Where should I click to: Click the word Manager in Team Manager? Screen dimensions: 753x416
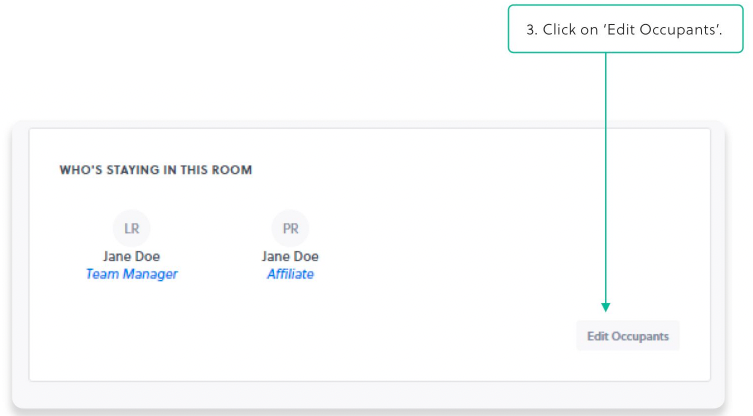150,274
